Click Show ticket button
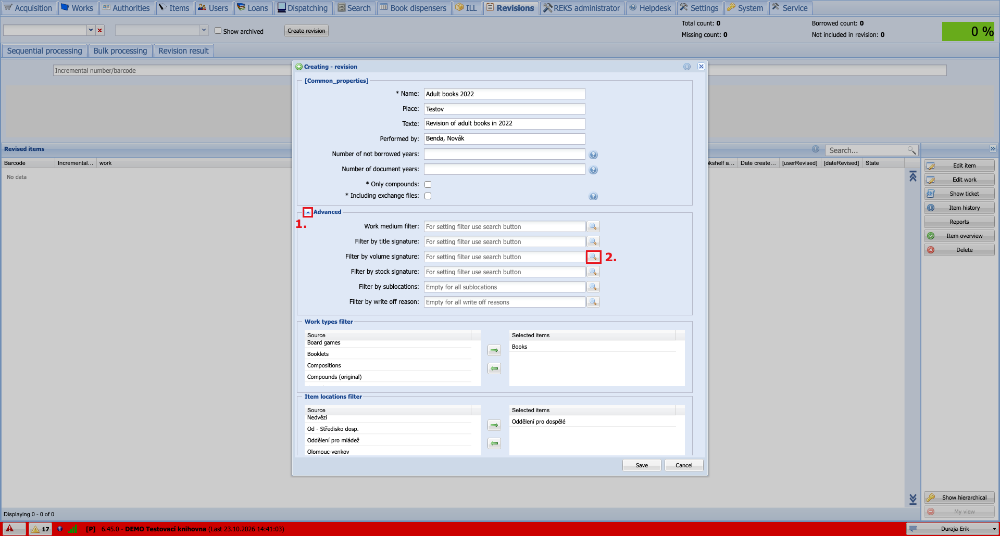 click(x=959, y=193)
